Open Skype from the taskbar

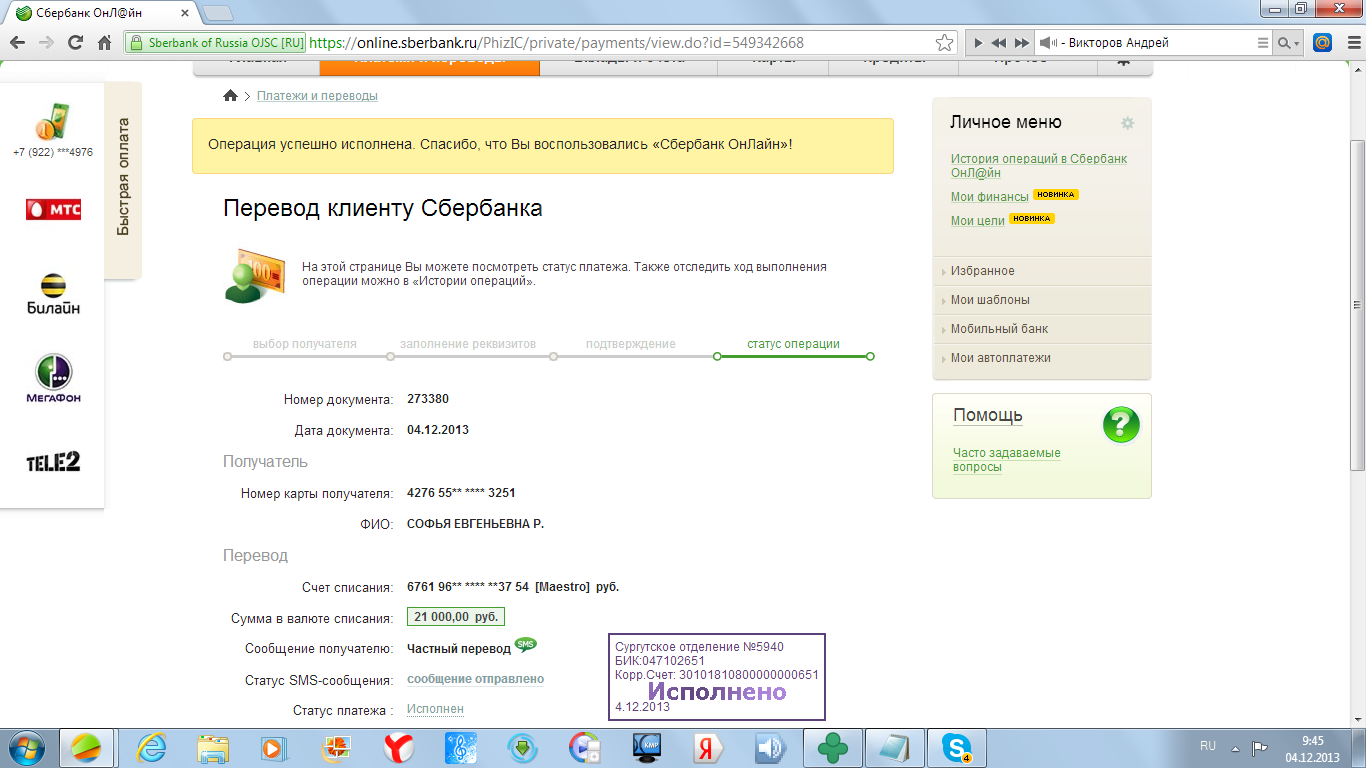[957, 747]
